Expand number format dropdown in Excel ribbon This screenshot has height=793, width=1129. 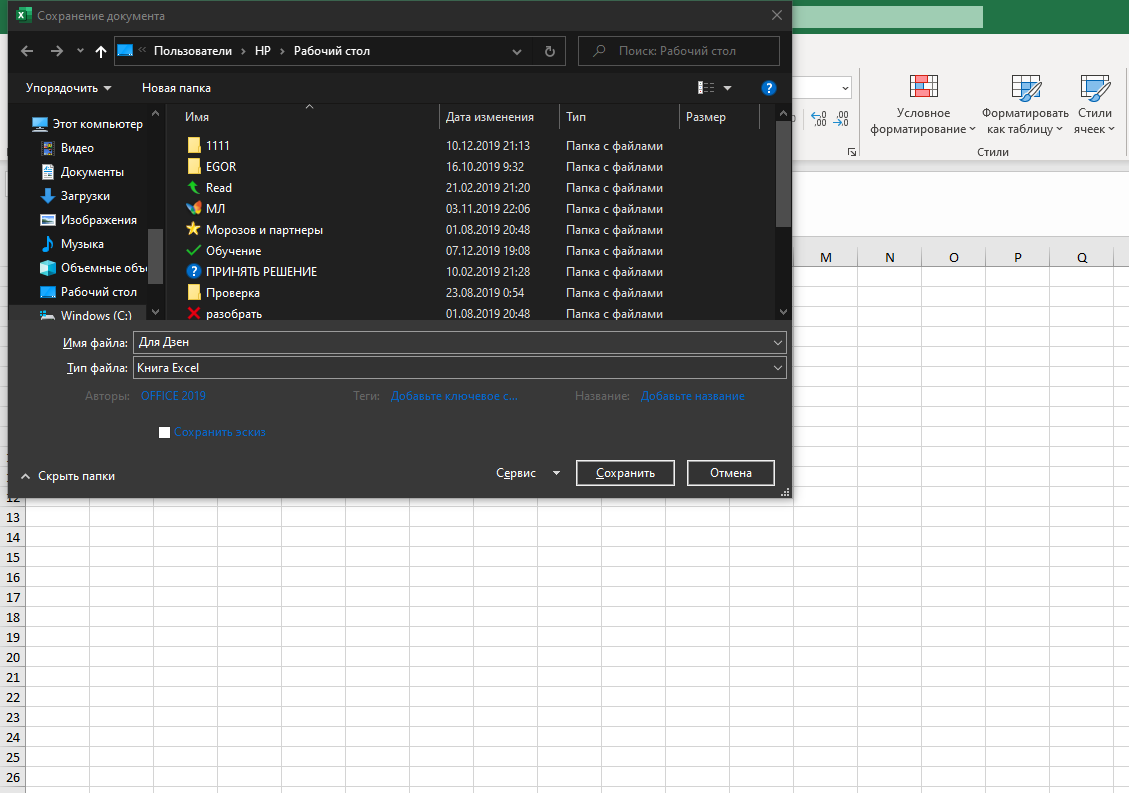[845, 89]
